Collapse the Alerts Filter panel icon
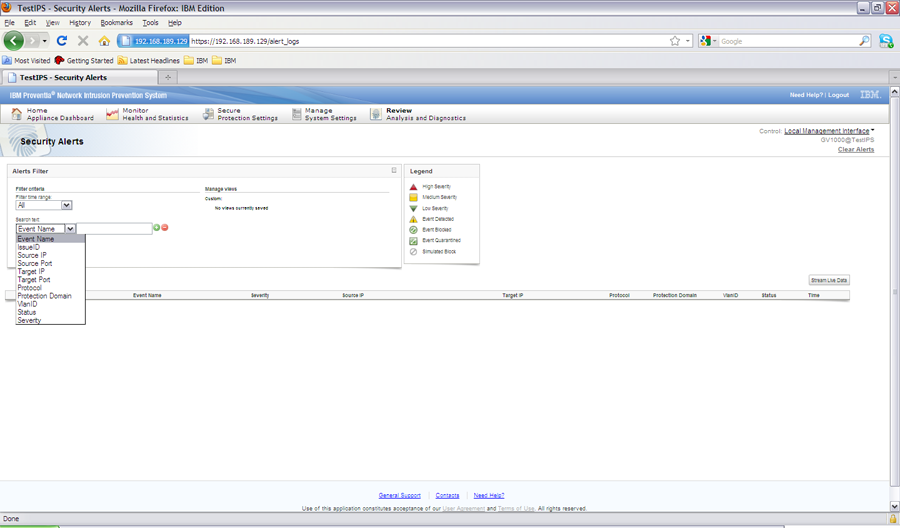900x528 pixels. click(394, 170)
